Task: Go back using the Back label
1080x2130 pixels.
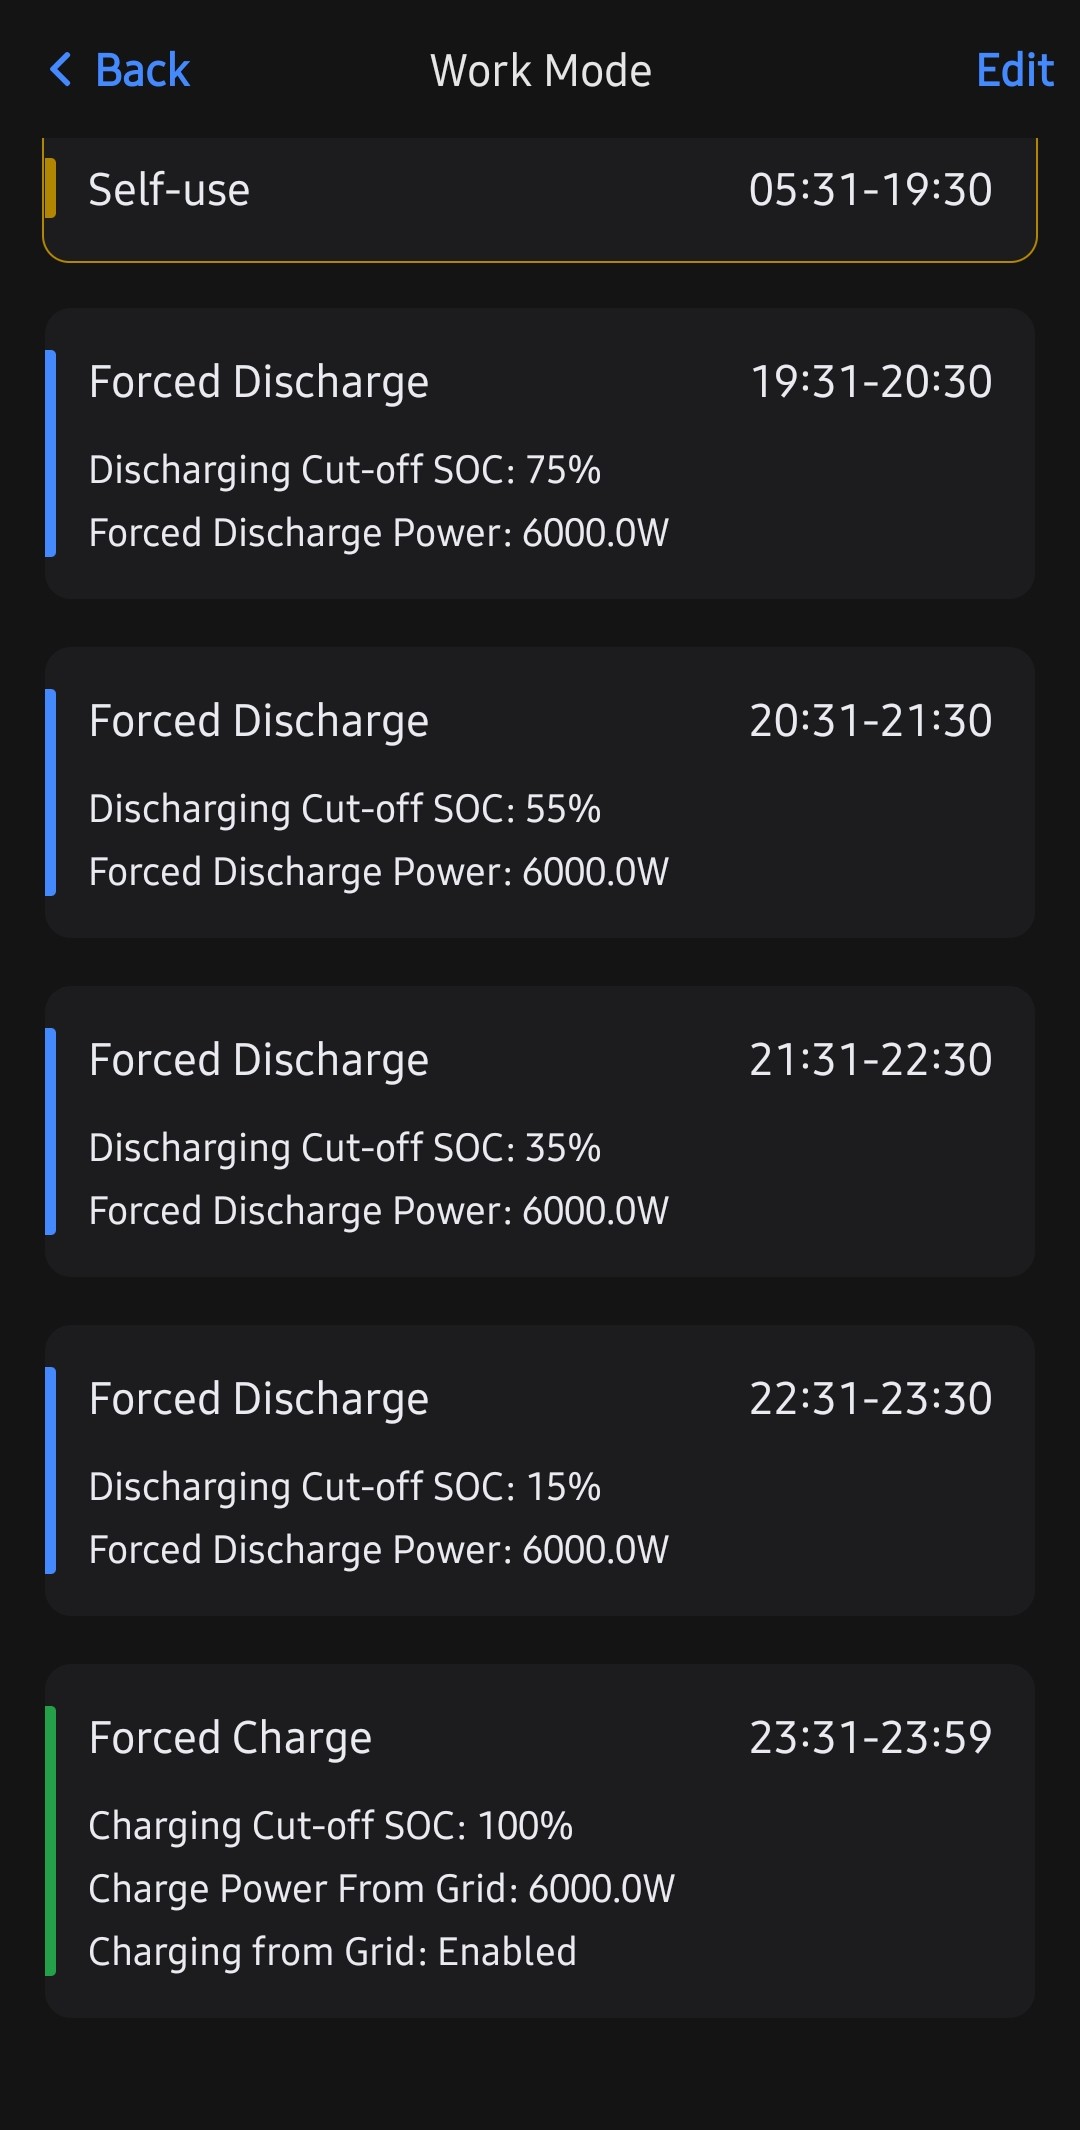Action: point(142,70)
